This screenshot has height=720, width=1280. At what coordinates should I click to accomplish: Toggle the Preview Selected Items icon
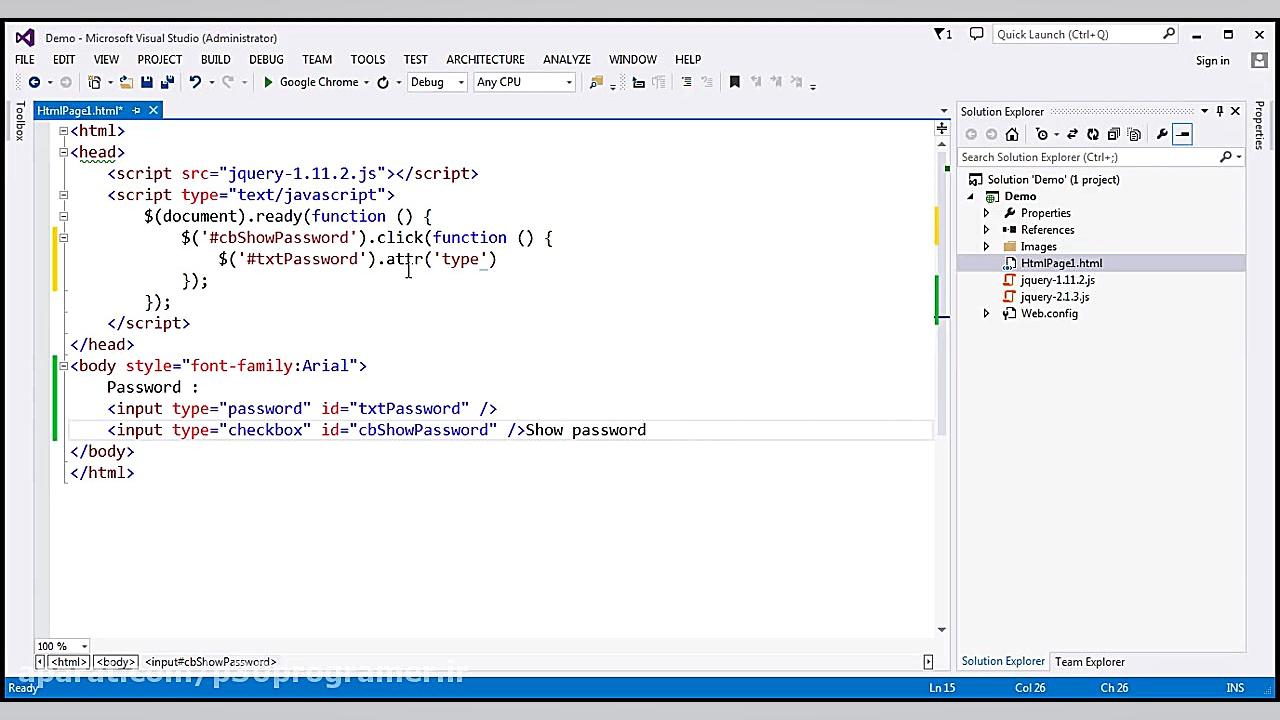[x=1183, y=134]
